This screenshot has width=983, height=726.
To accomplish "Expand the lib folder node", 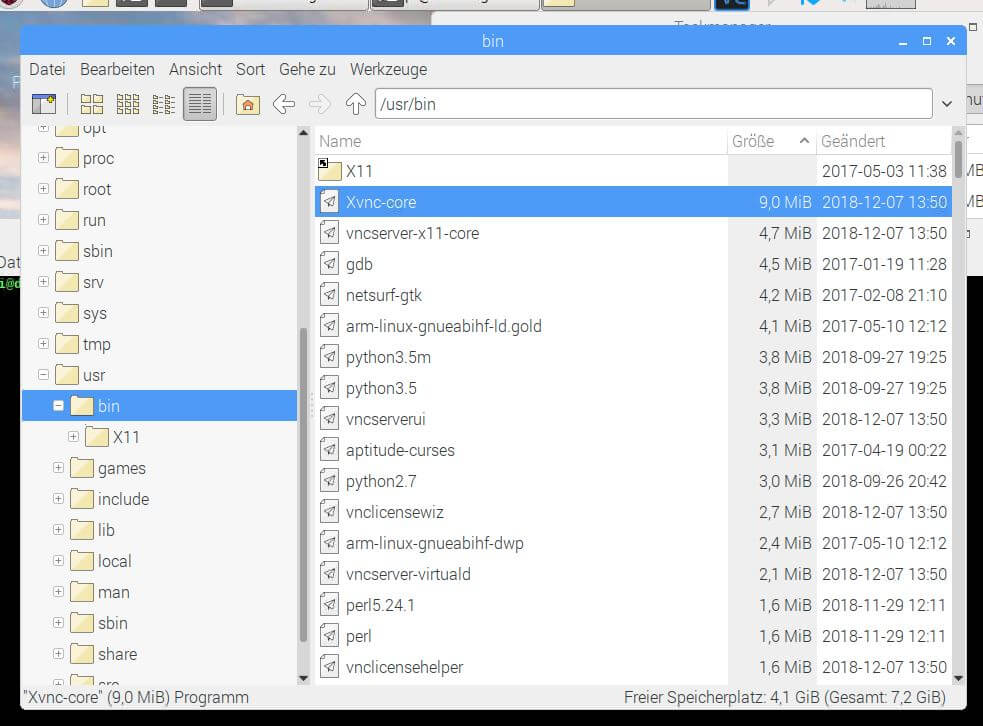I will click(58, 530).
